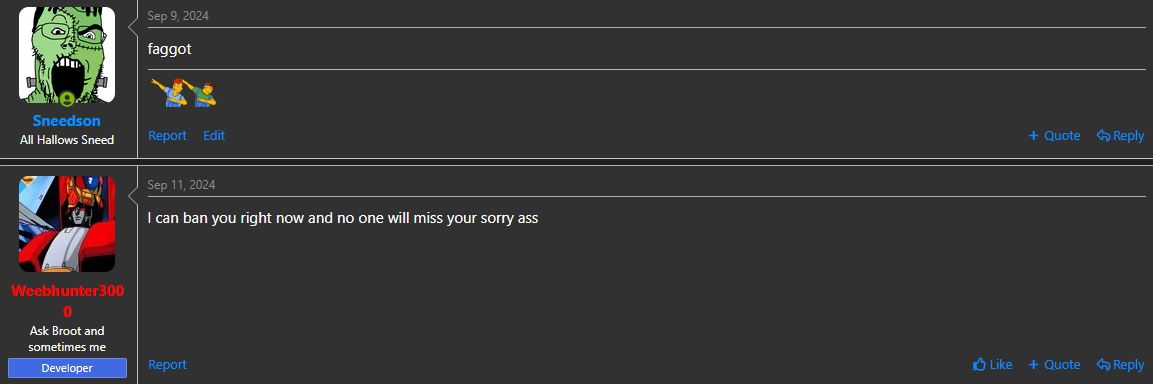This screenshot has width=1153, height=384.
Task: Click the 'All Hallows Sneed' user title
Action: (x=67, y=140)
